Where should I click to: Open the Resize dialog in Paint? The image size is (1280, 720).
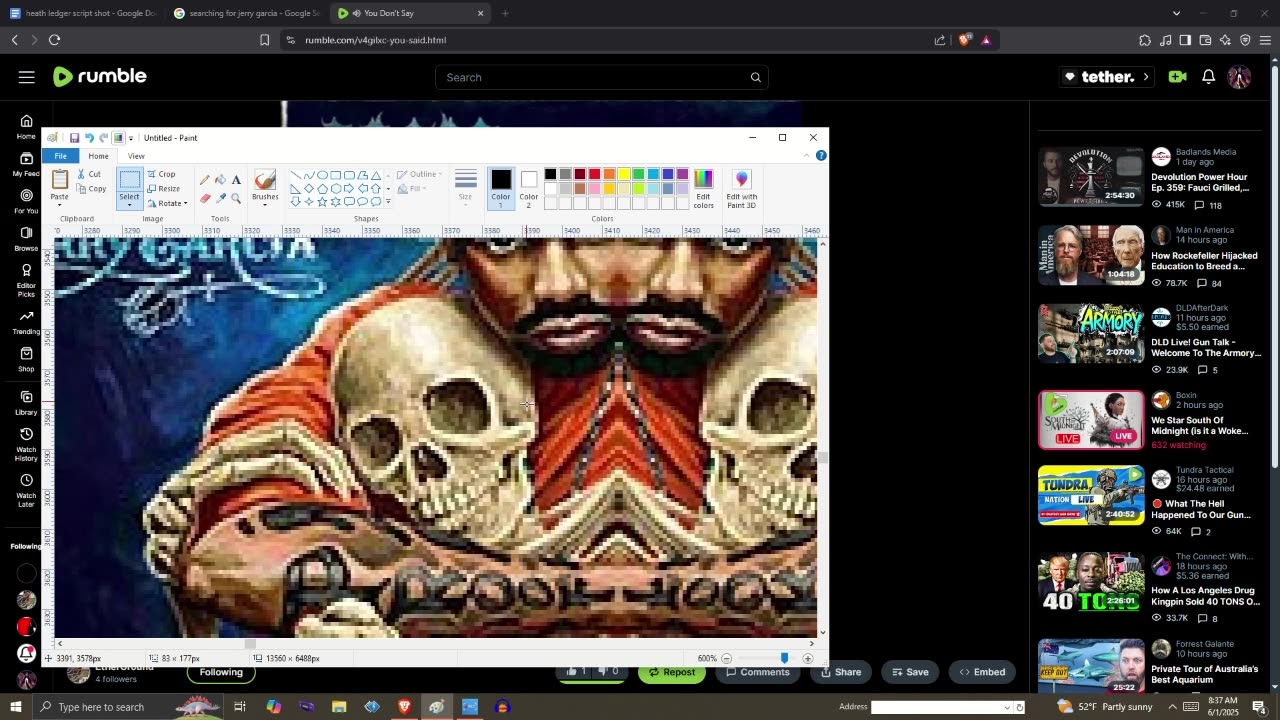(x=163, y=189)
